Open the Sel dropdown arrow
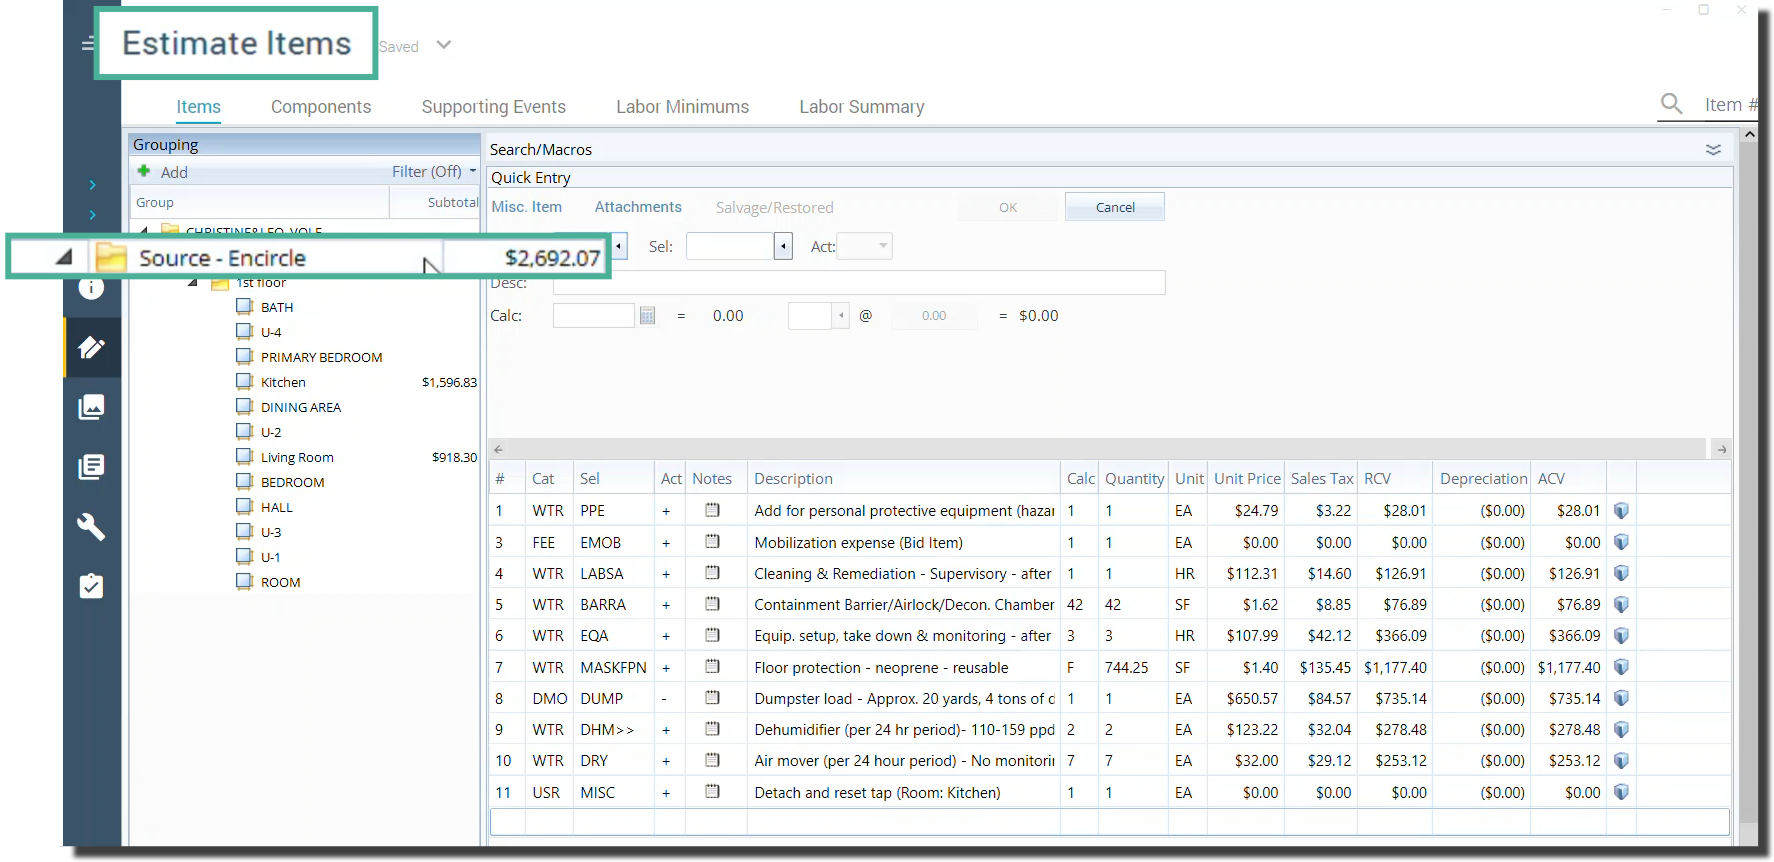Screen dimensions: 1774x862 [x=783, y=246]
